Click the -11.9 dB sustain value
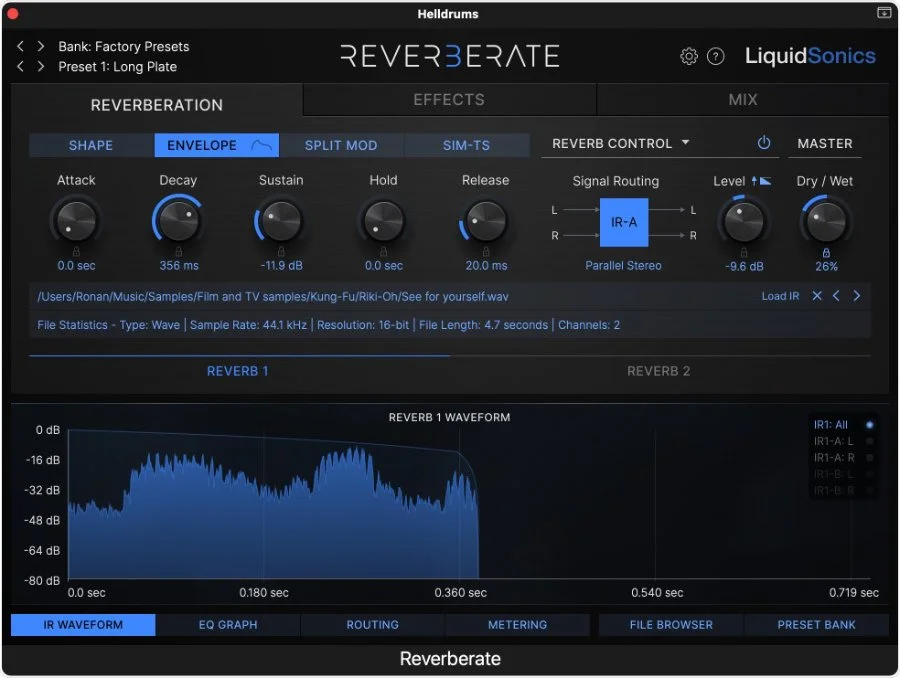The height and width of the screenshot is (678, 900). point(281,266)
